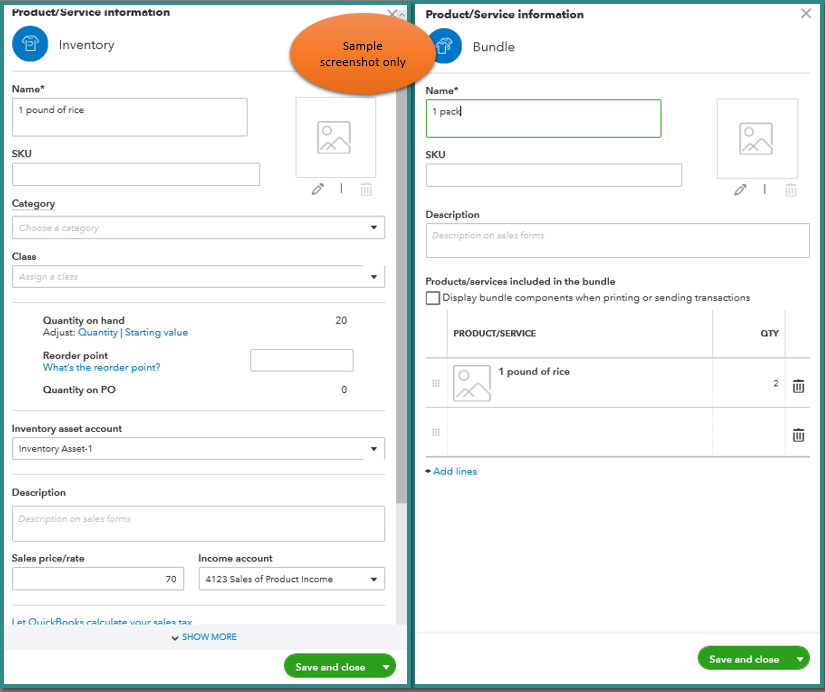Click the Quantity adjust link
This screenshot has width=825, height=692.
pyautogui.click(x=98, y=333)
